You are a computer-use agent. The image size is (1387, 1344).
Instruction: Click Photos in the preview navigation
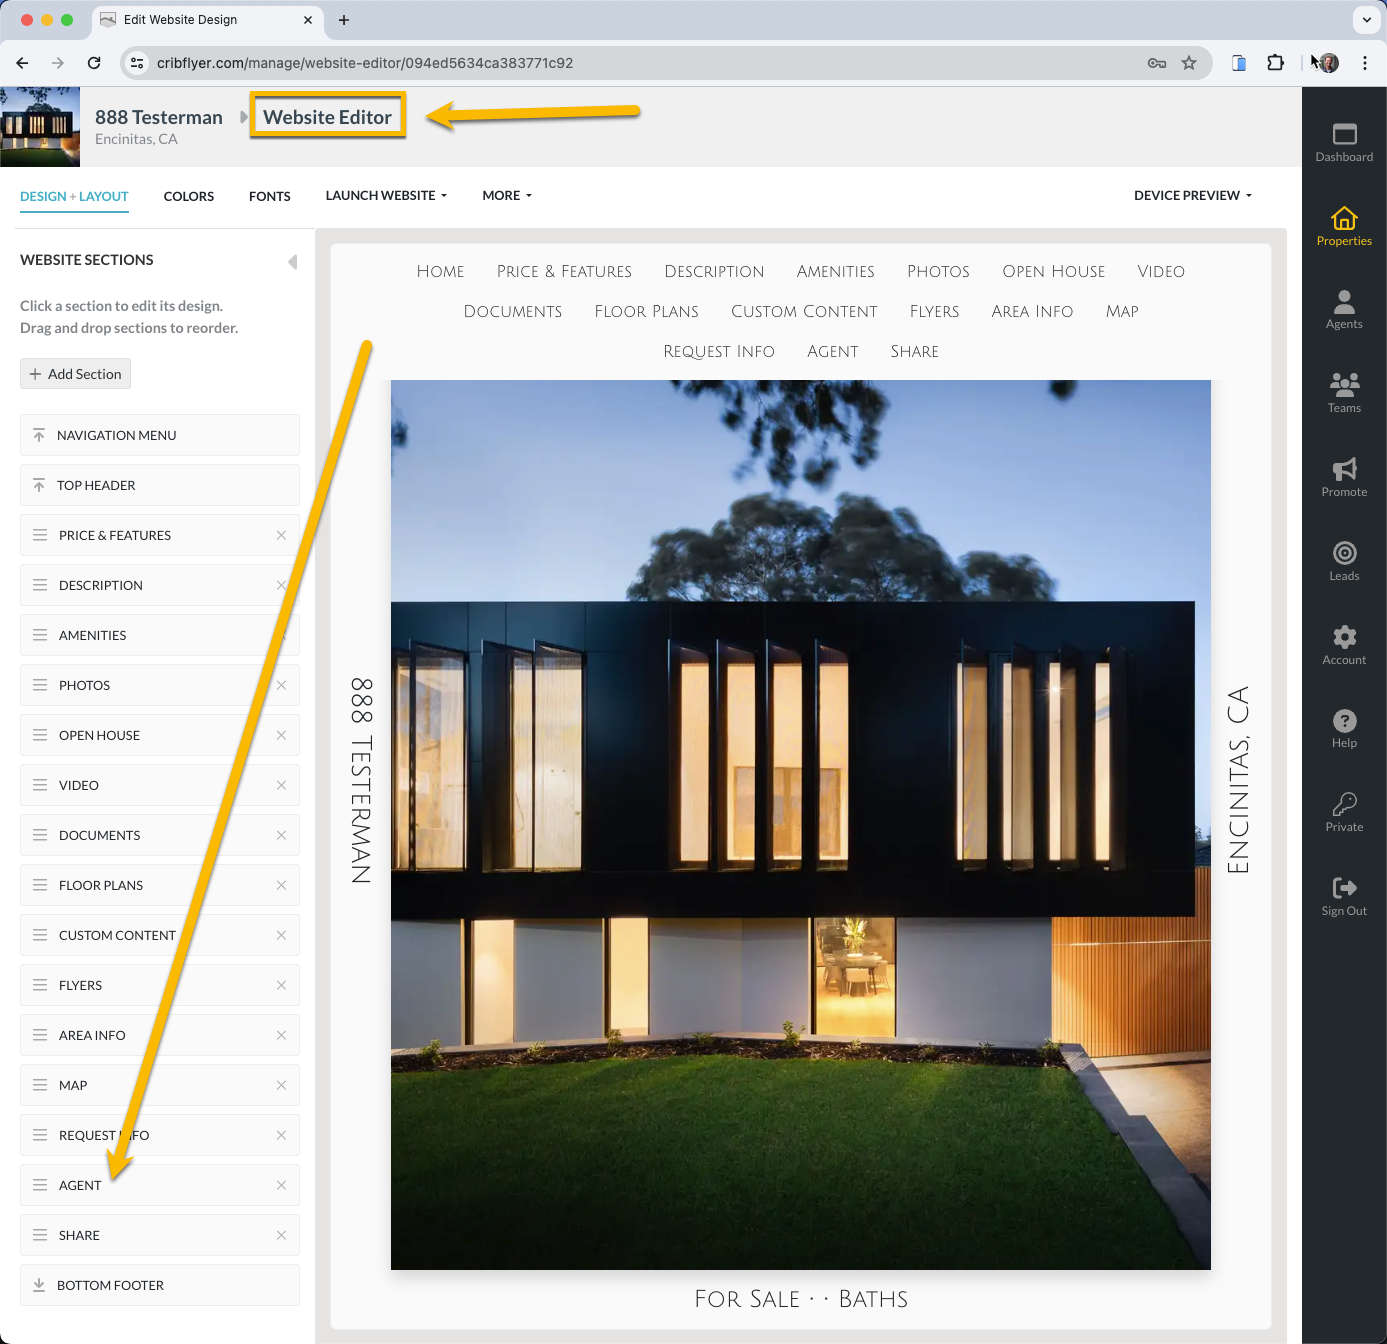938,271
